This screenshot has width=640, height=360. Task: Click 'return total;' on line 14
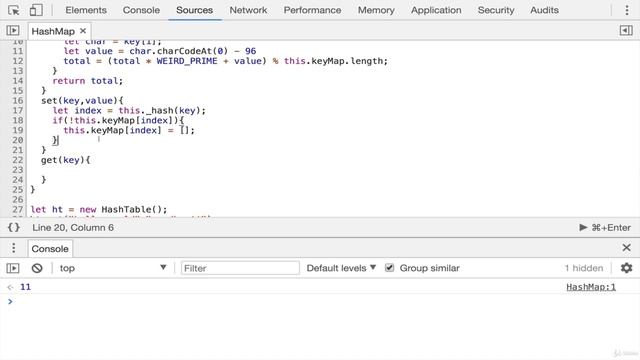tap(87, 81)
